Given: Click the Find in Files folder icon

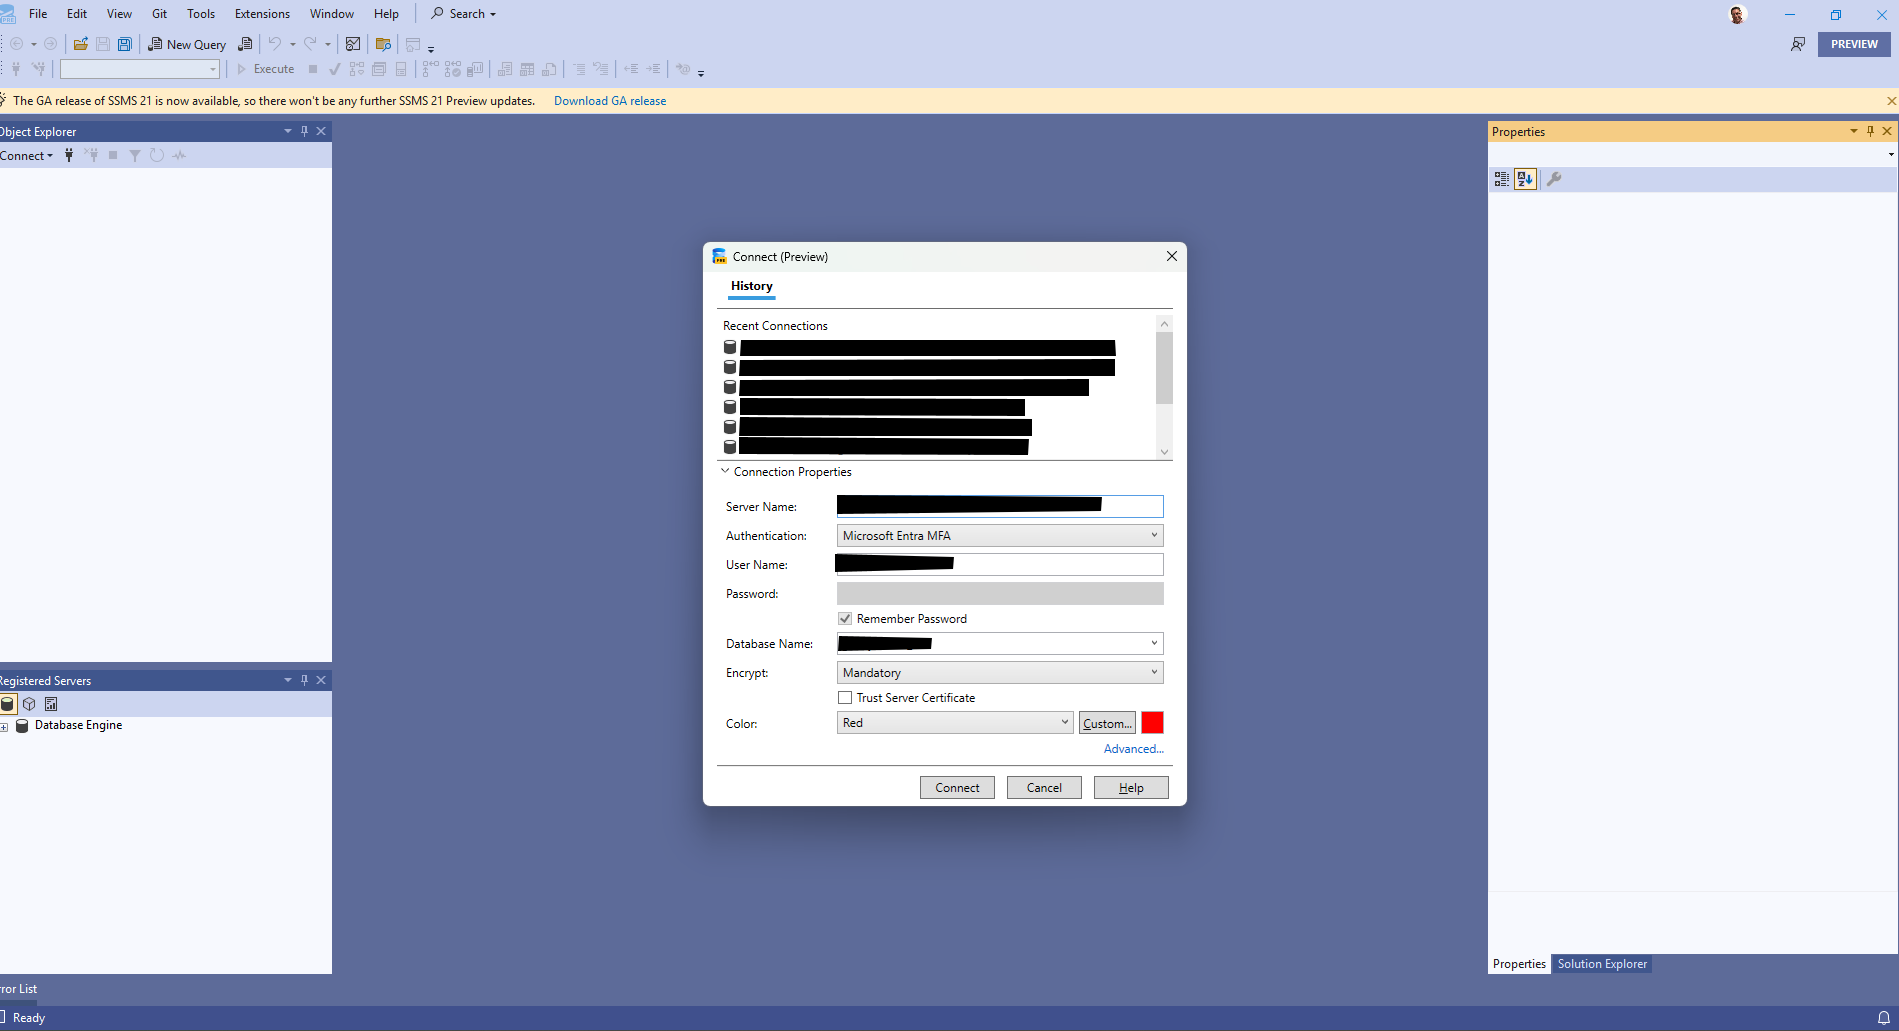Looking at the screenshot, I should point(383,44).
